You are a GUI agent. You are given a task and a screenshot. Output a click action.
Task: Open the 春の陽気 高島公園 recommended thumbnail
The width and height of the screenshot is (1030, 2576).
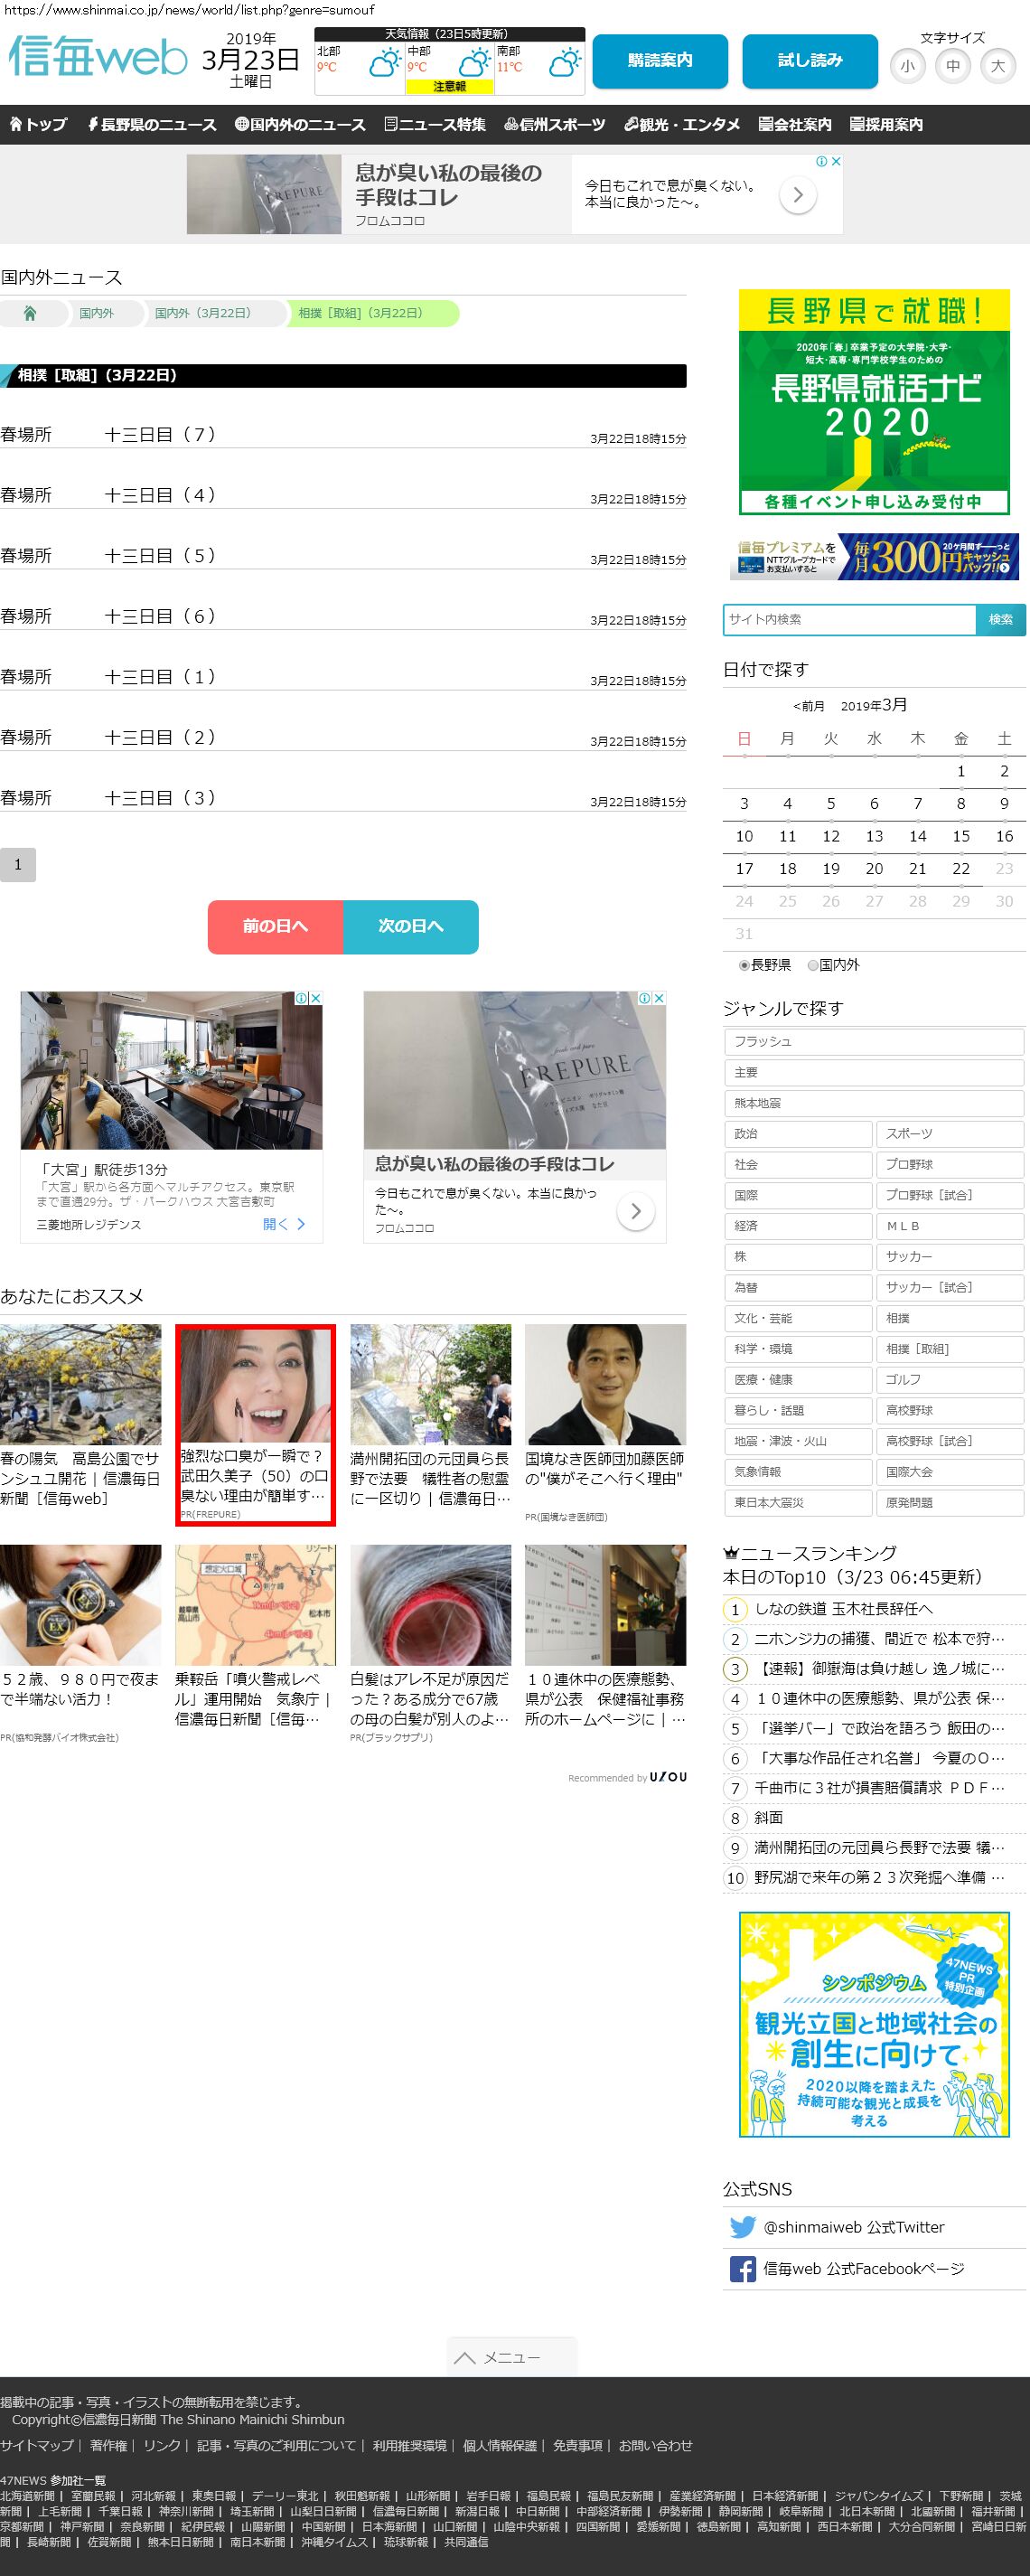tap(80, 1384)
